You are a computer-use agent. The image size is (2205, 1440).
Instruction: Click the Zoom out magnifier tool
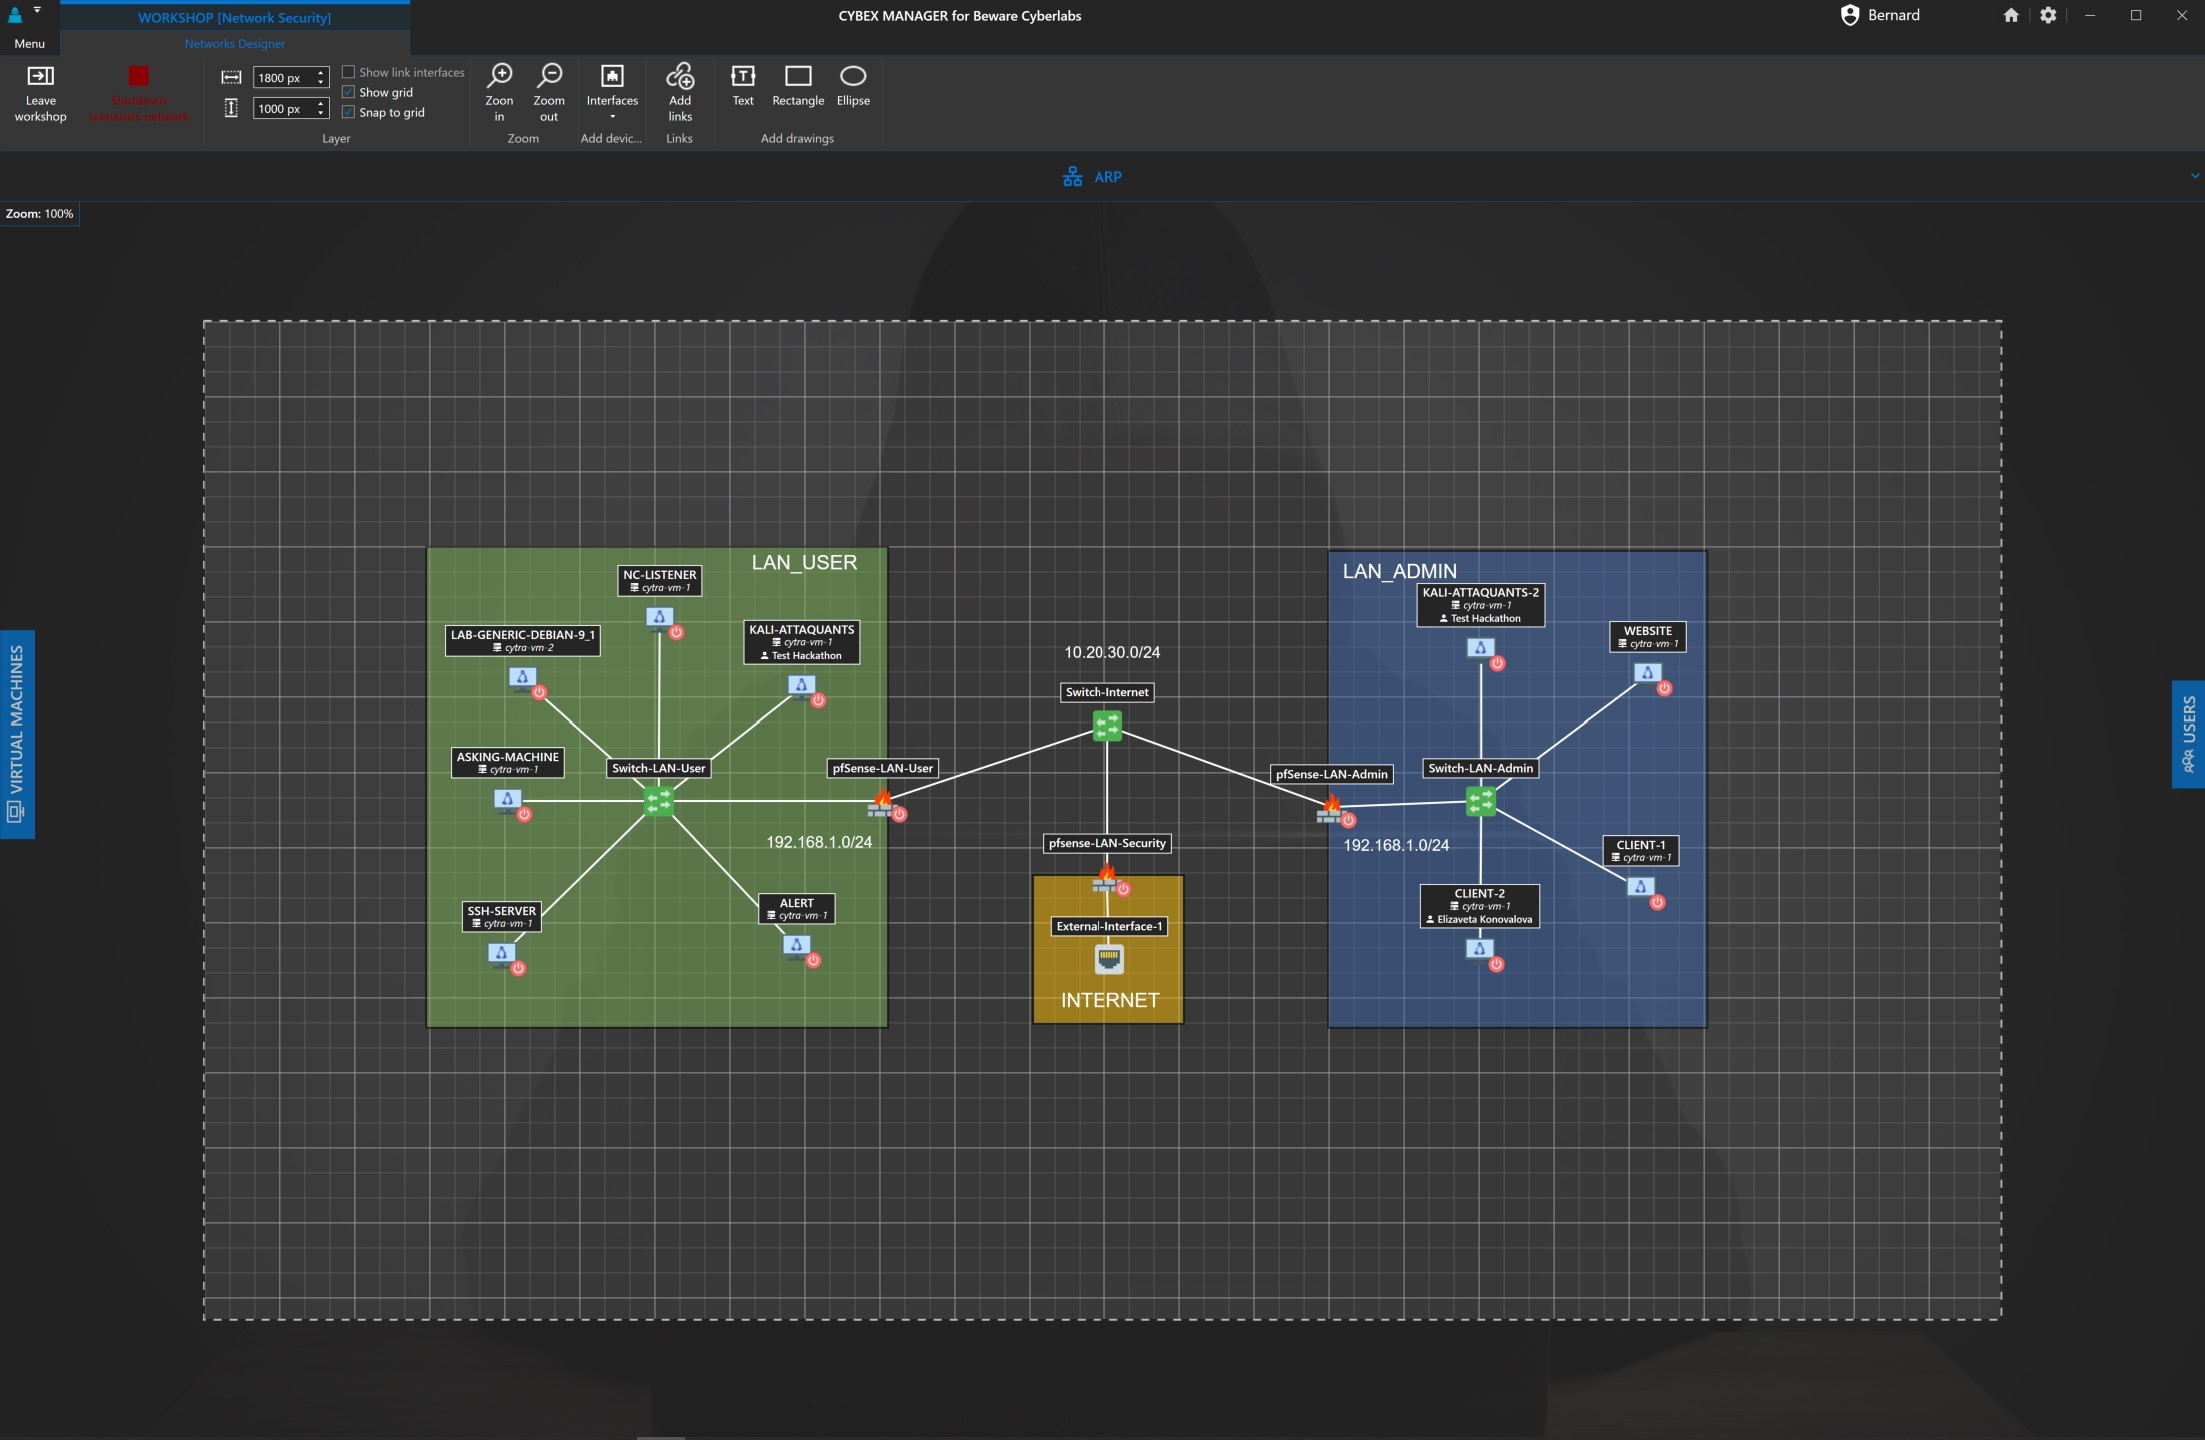pyautogui.click(x=549, y=77)
